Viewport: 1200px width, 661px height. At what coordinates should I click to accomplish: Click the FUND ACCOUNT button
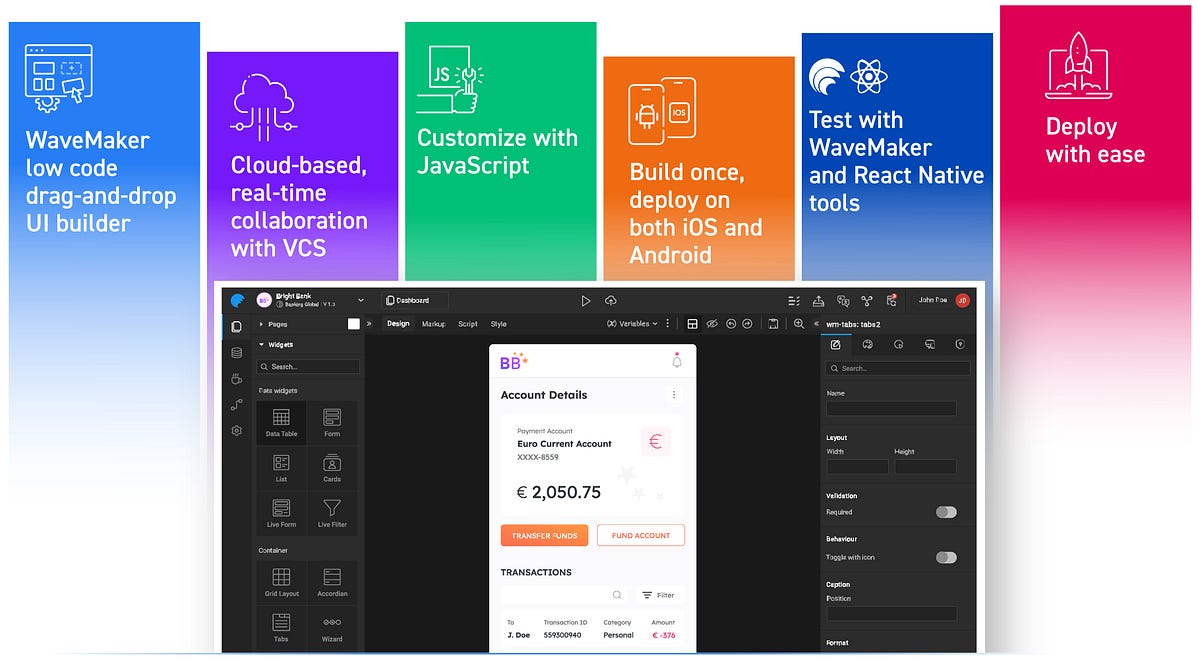point(640,535)
